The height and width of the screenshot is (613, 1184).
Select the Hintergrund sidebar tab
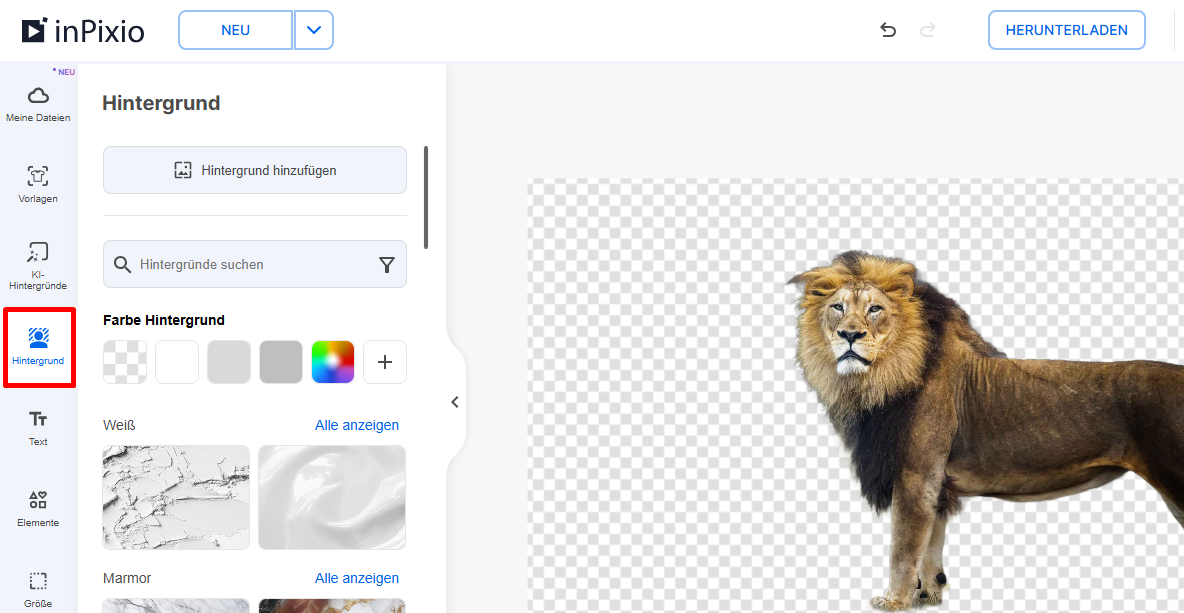(x=39, y=347)
